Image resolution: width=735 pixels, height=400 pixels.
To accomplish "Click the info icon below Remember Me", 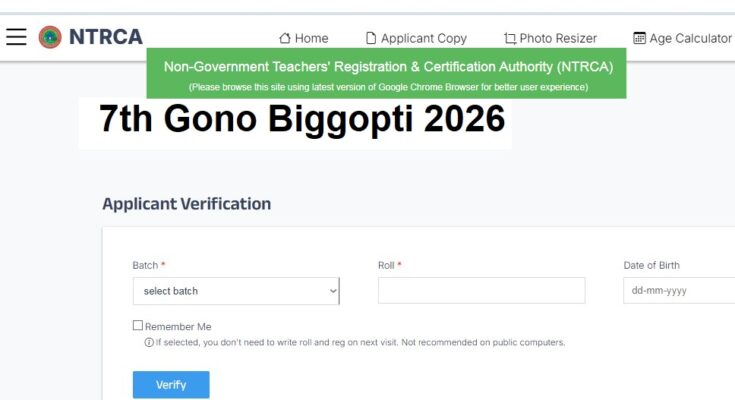I will (x=149, y=342).
